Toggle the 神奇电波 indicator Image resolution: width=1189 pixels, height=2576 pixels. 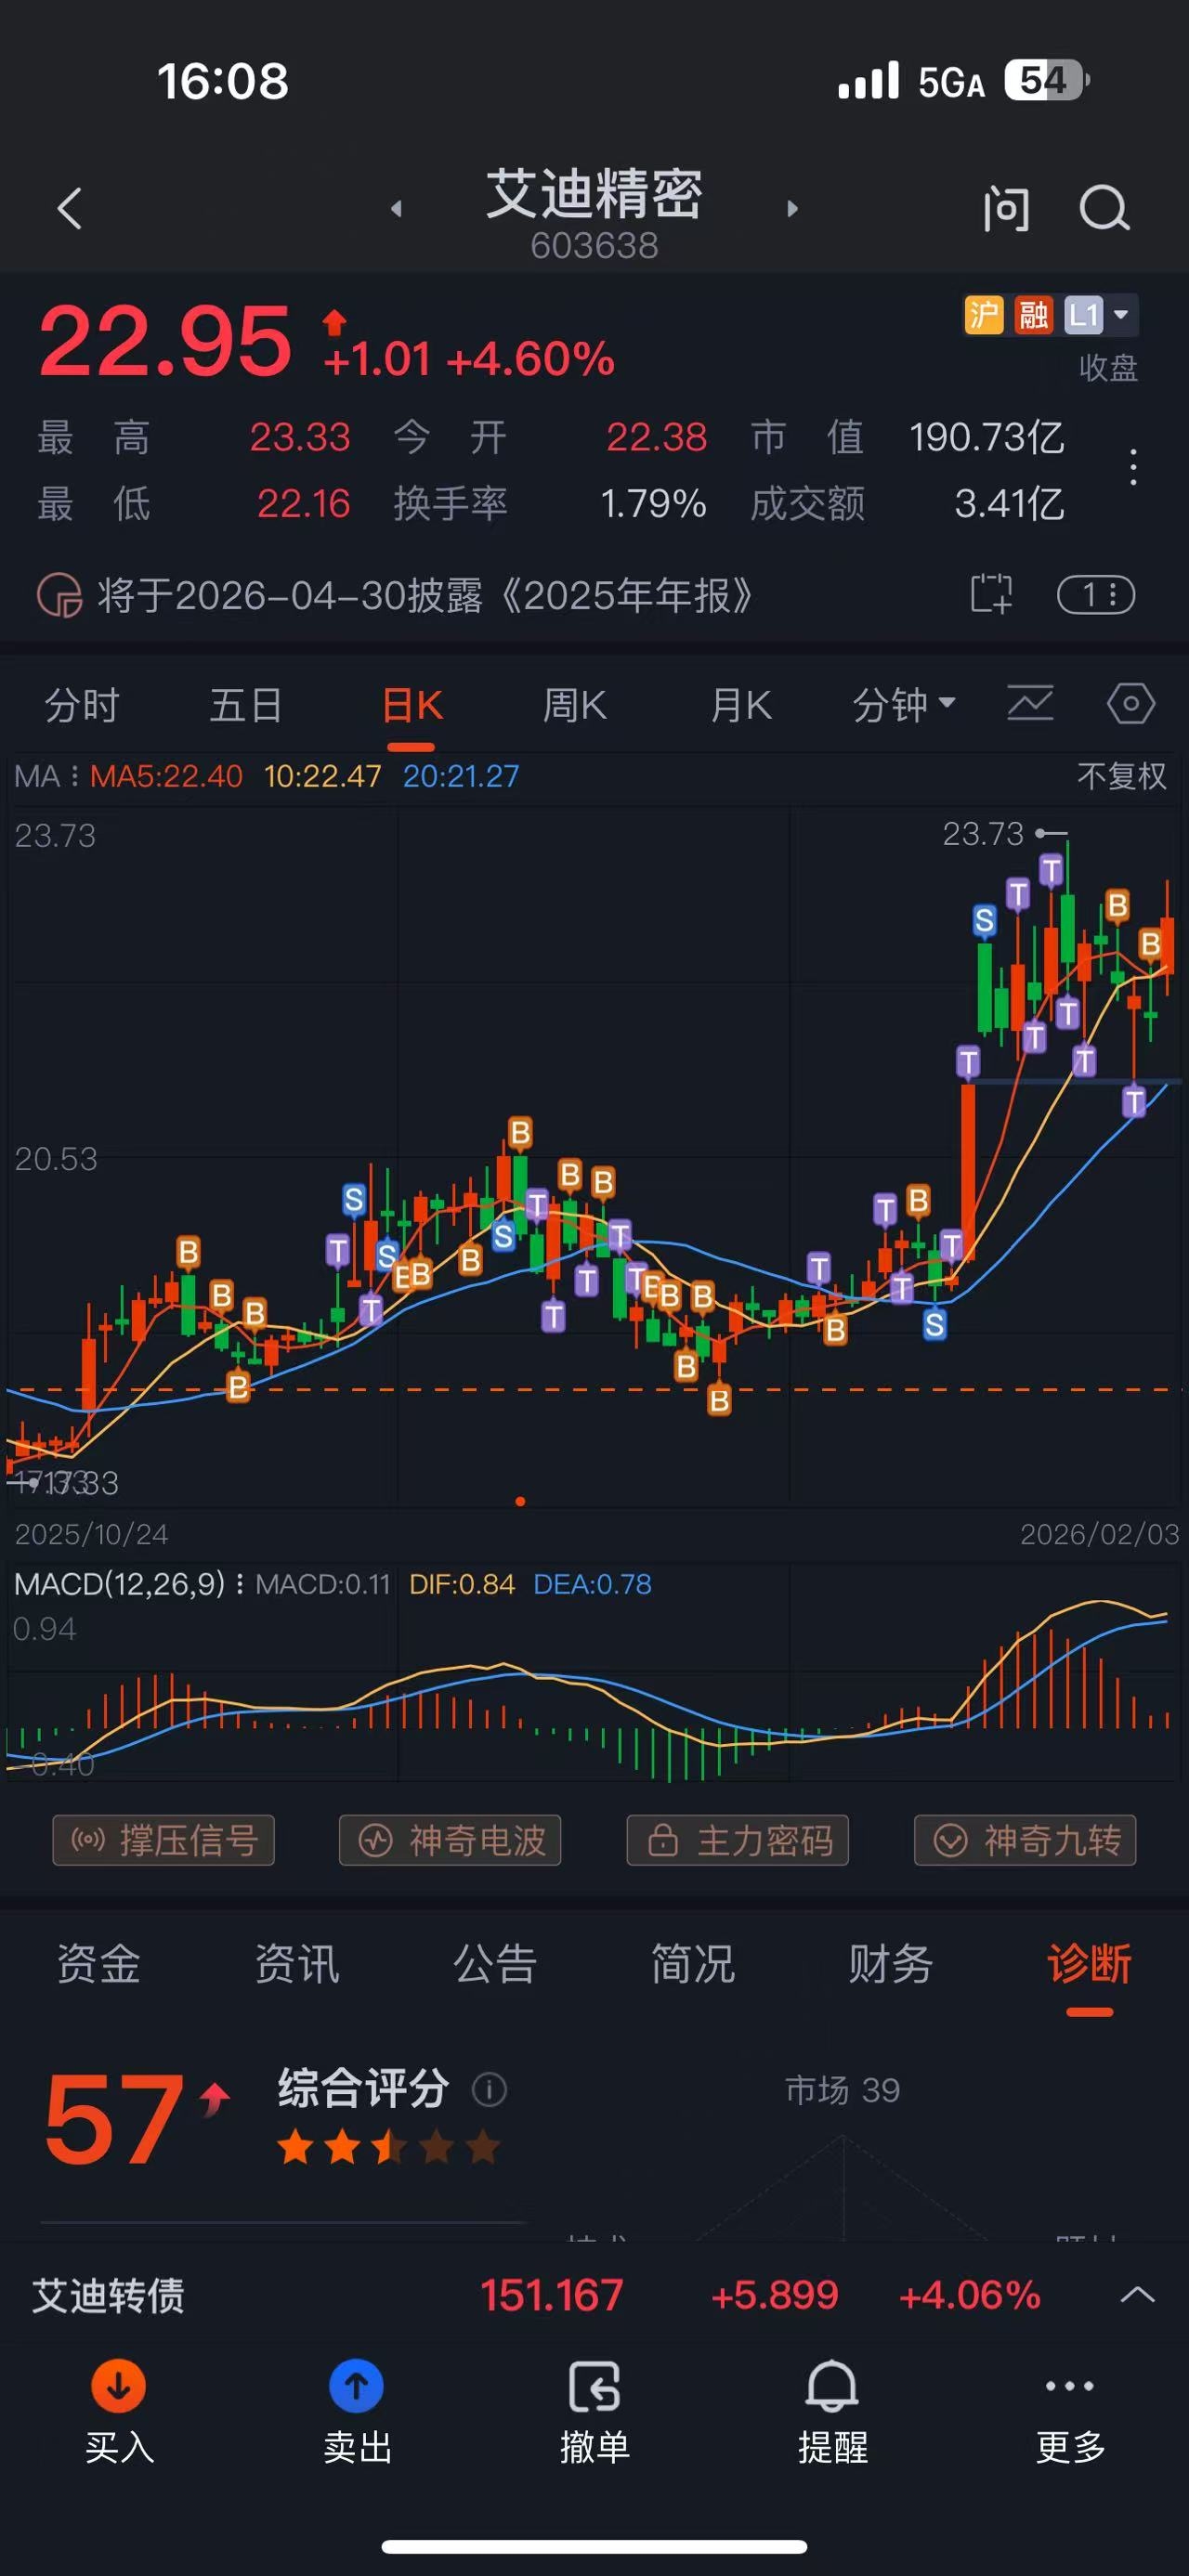[x=450, y=1840]
